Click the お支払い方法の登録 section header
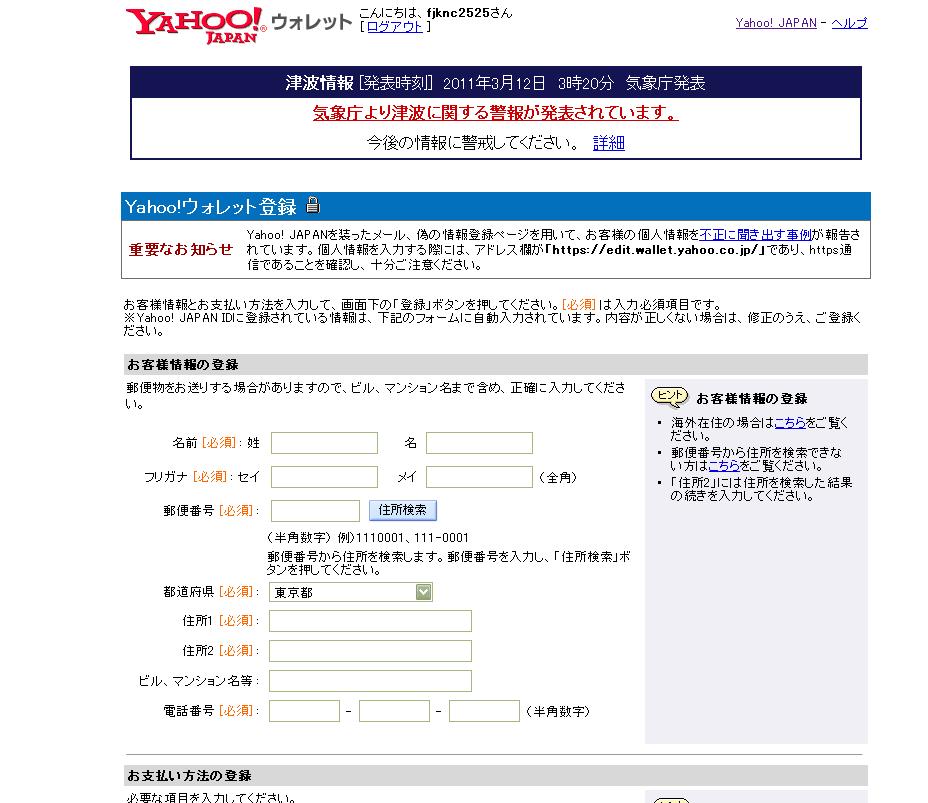 495,775
